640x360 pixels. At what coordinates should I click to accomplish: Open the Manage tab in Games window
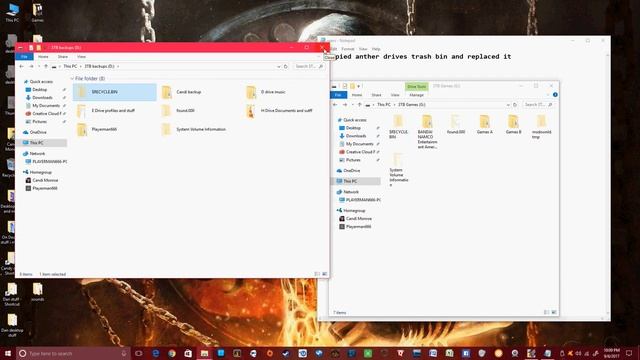tap(416, 95)
